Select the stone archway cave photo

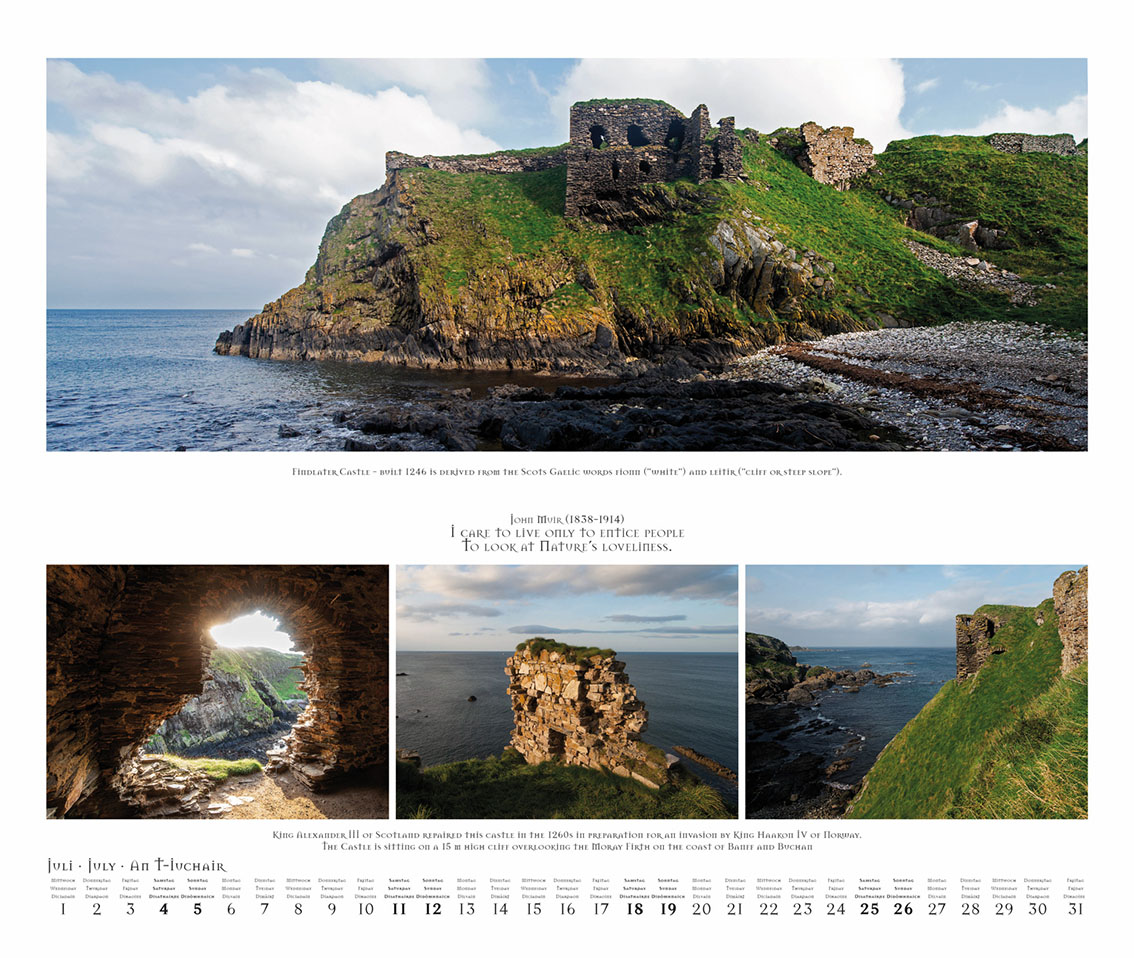tap(217, 691)
